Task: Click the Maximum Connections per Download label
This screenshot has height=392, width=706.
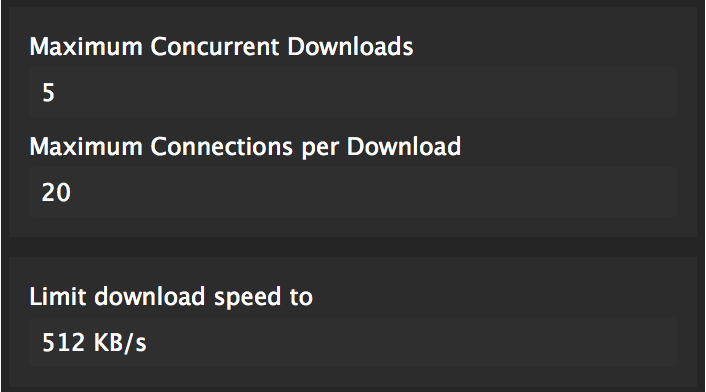Action: tap(245, 148)
